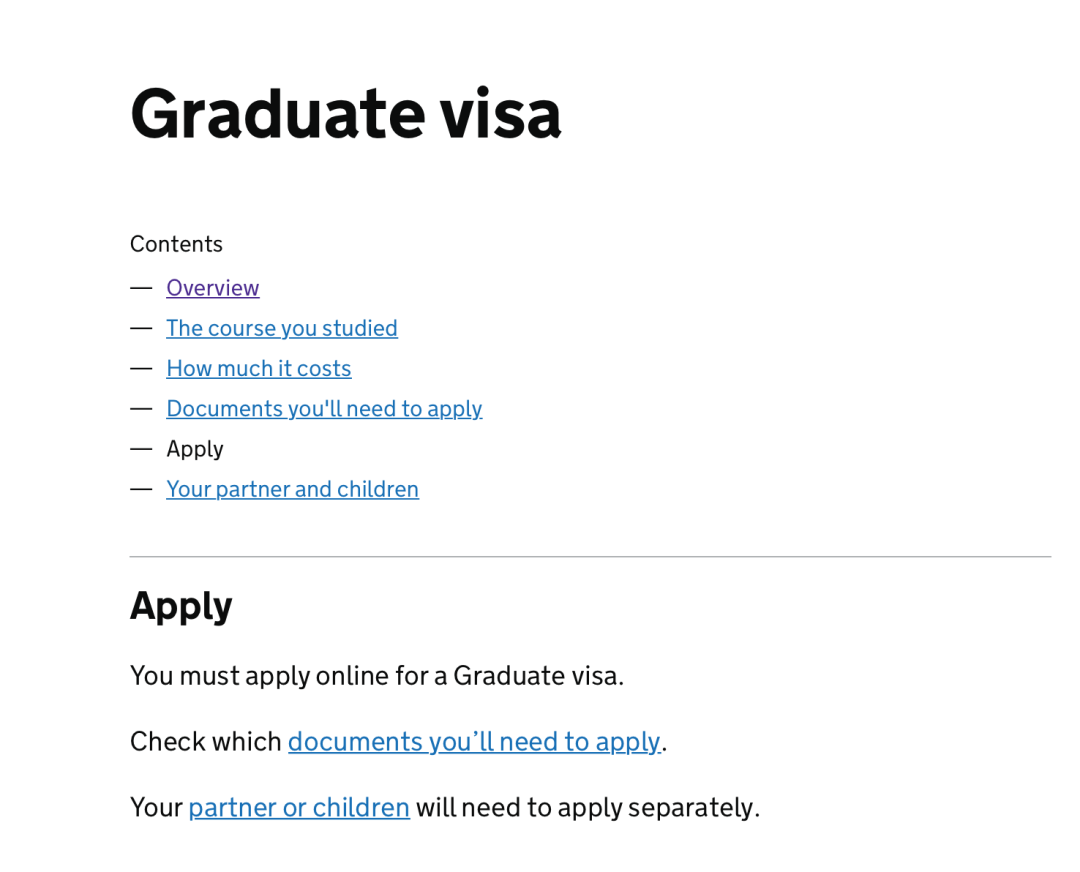Screen dimensions: 1080x872
Task: Click the Contents label above the list
Action: tap(176, 244)
